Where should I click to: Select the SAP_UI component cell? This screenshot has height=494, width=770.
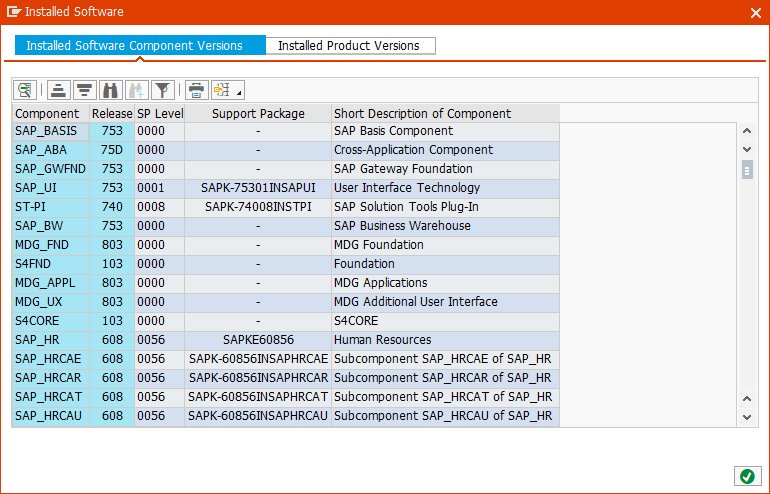51,188
